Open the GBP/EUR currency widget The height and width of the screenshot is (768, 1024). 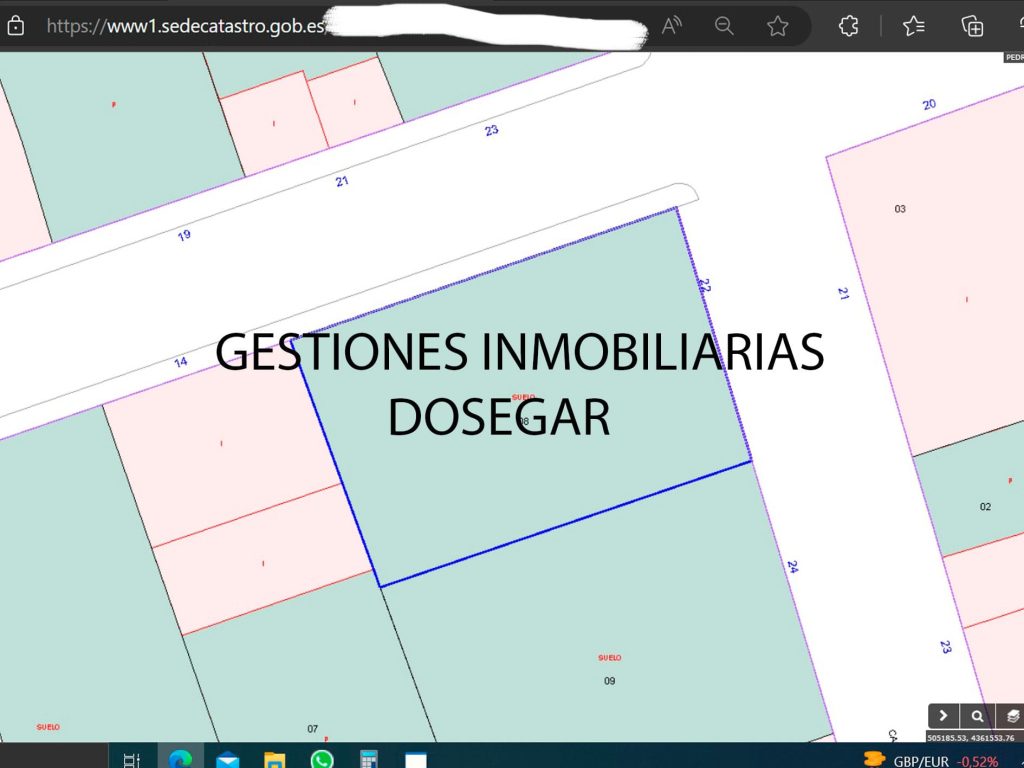(933, 761)
